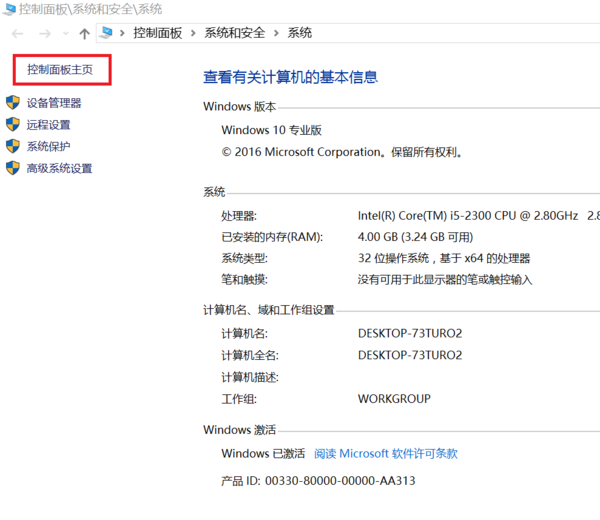Click the computer icon in address bar

106,33
